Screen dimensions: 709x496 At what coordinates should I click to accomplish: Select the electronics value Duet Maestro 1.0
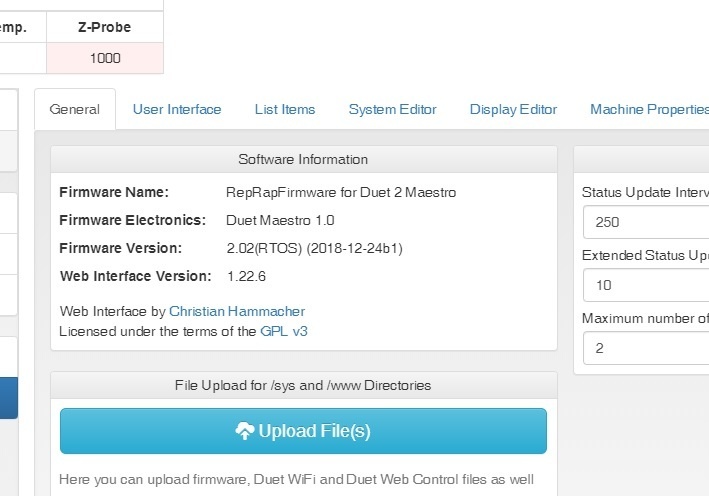click(280, 221)
